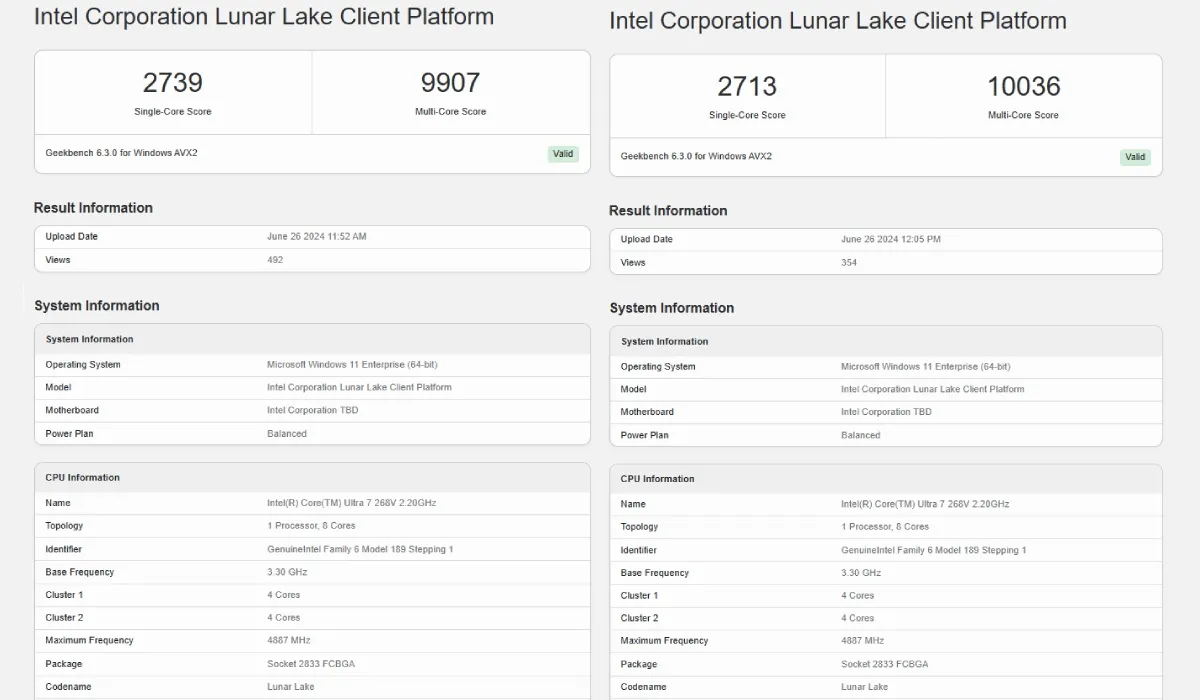Click the left Single-Core Score label

173,112
